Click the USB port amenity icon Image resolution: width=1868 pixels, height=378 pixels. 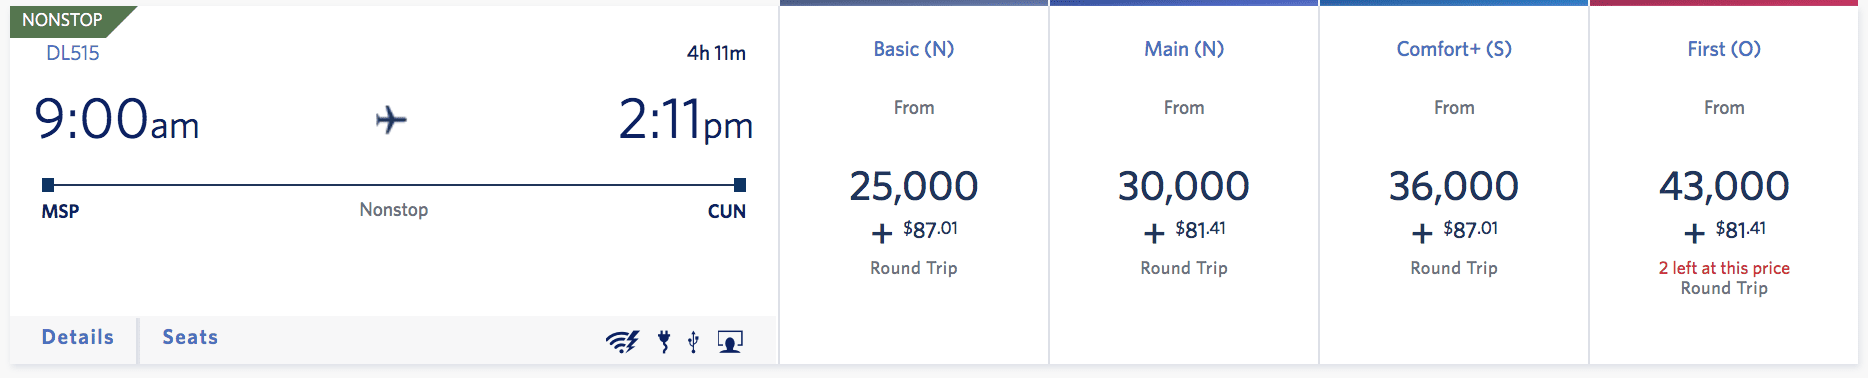693,342
